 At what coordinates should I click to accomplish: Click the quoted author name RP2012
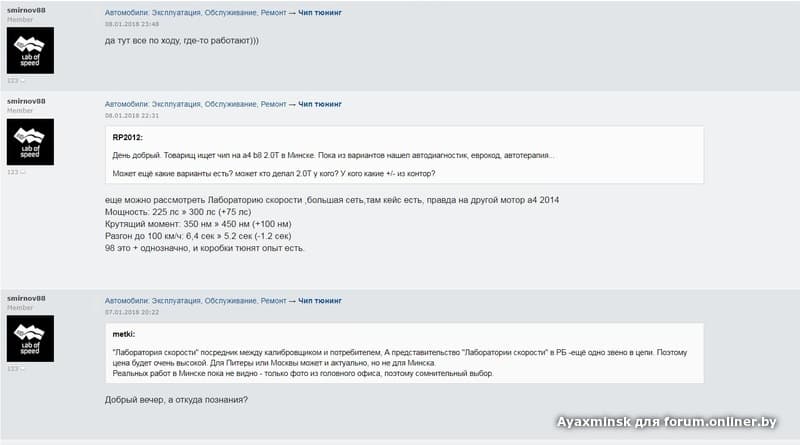point(127,137)
